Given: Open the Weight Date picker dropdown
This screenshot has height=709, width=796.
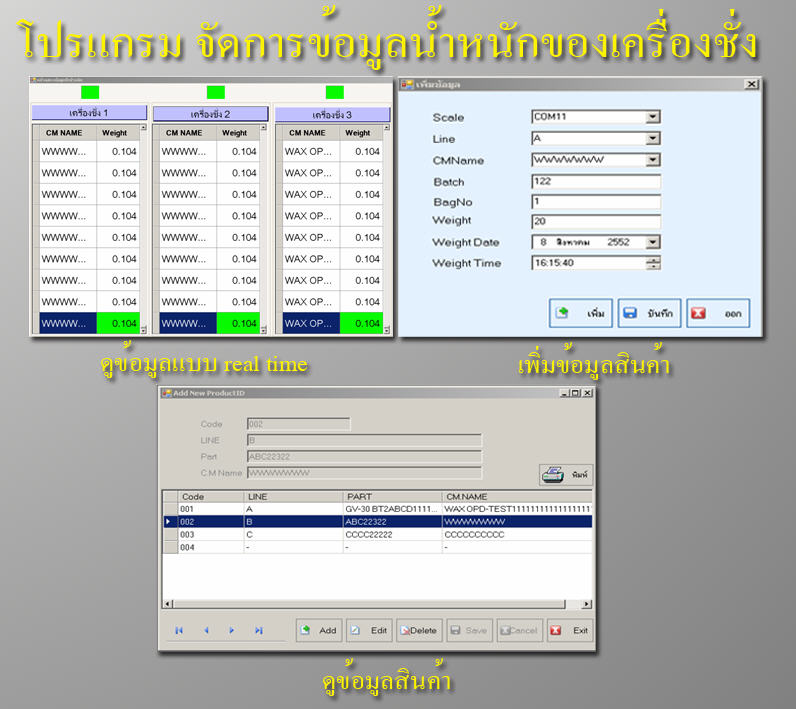Looking at the screenshot, I should 653,242.
